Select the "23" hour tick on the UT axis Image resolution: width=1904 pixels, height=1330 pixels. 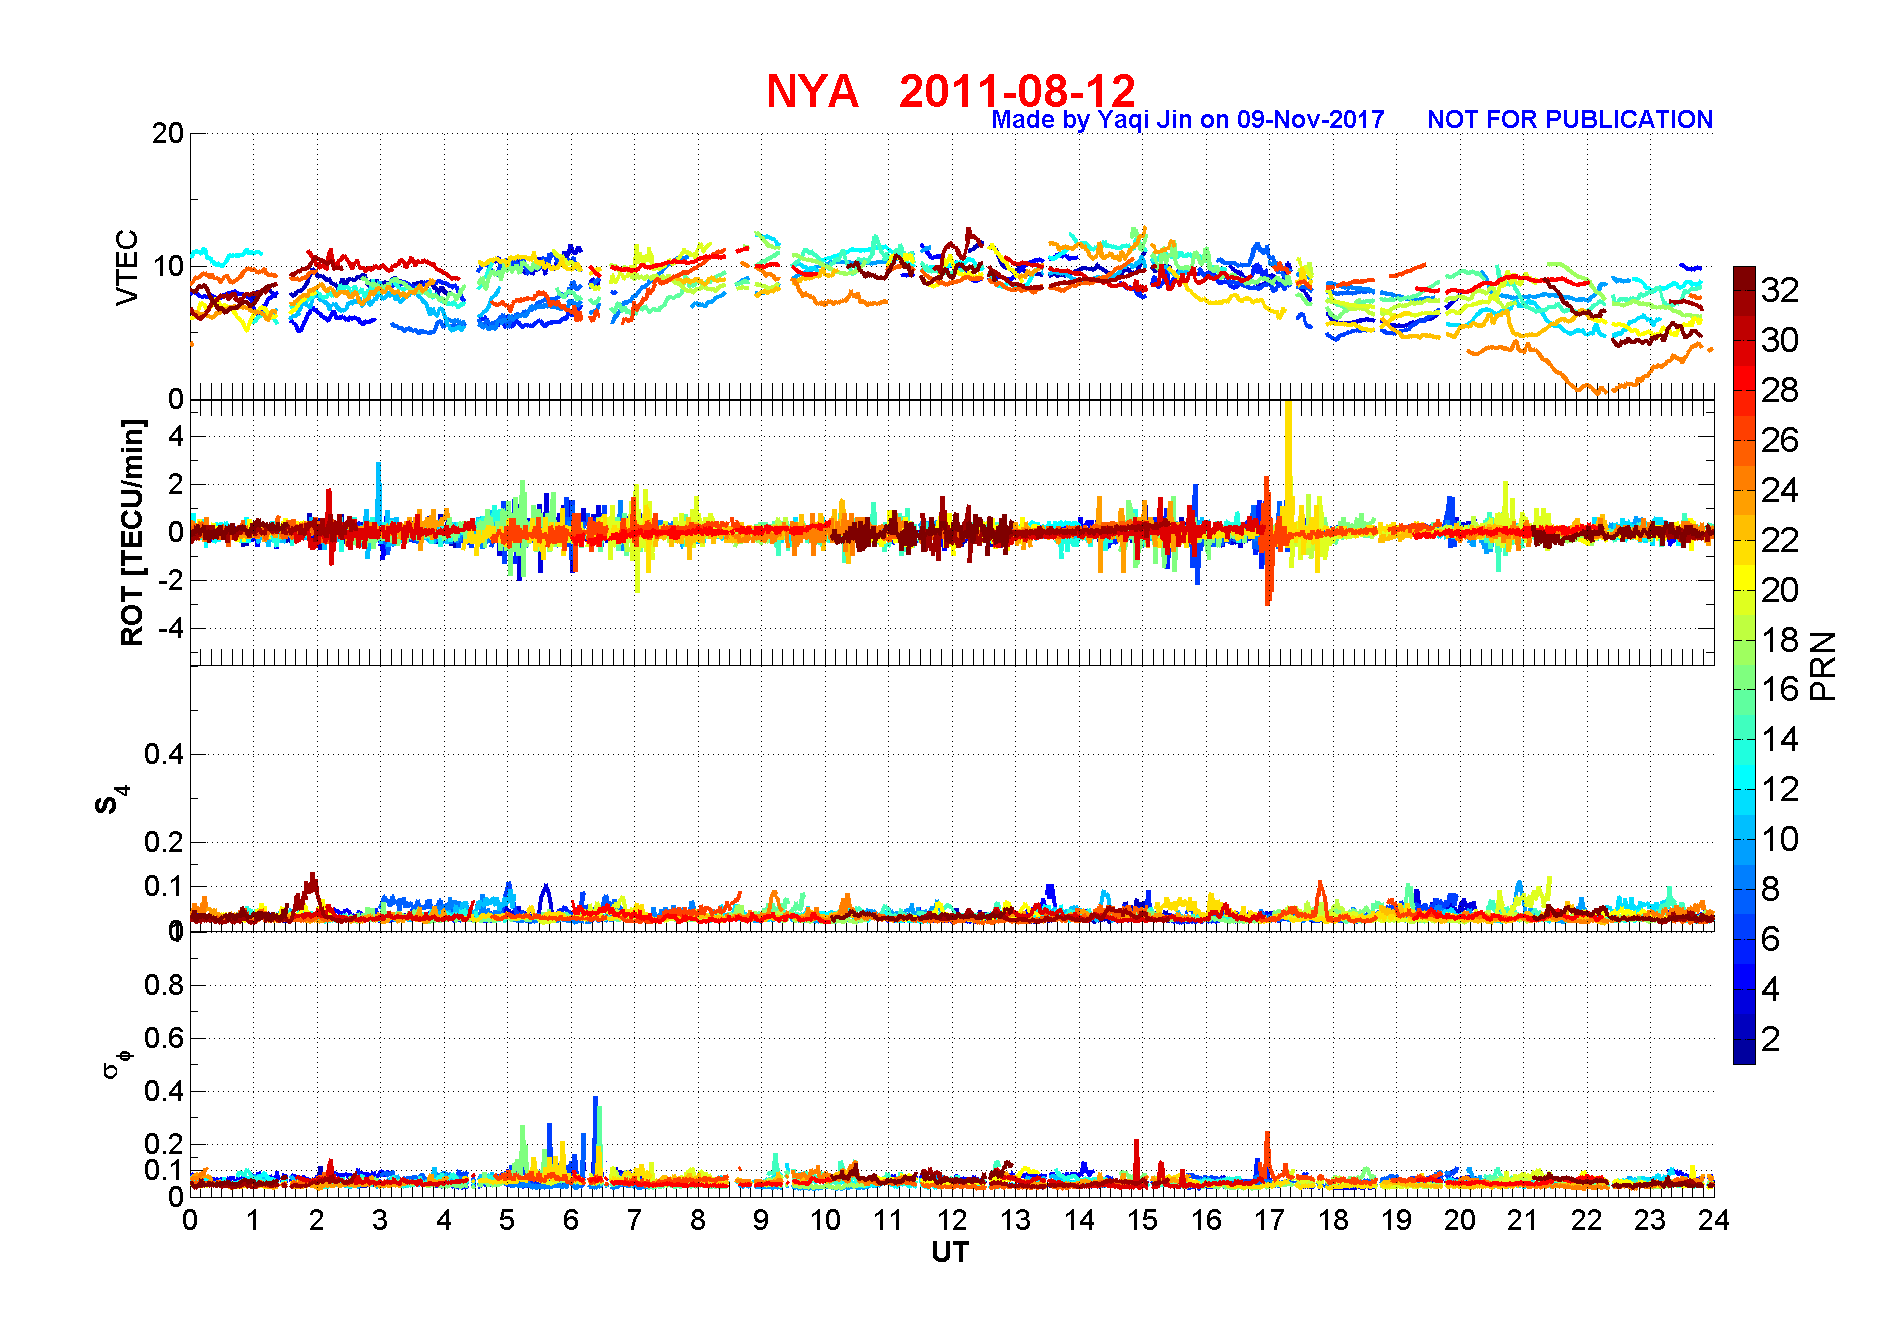click(1650, 1220)
